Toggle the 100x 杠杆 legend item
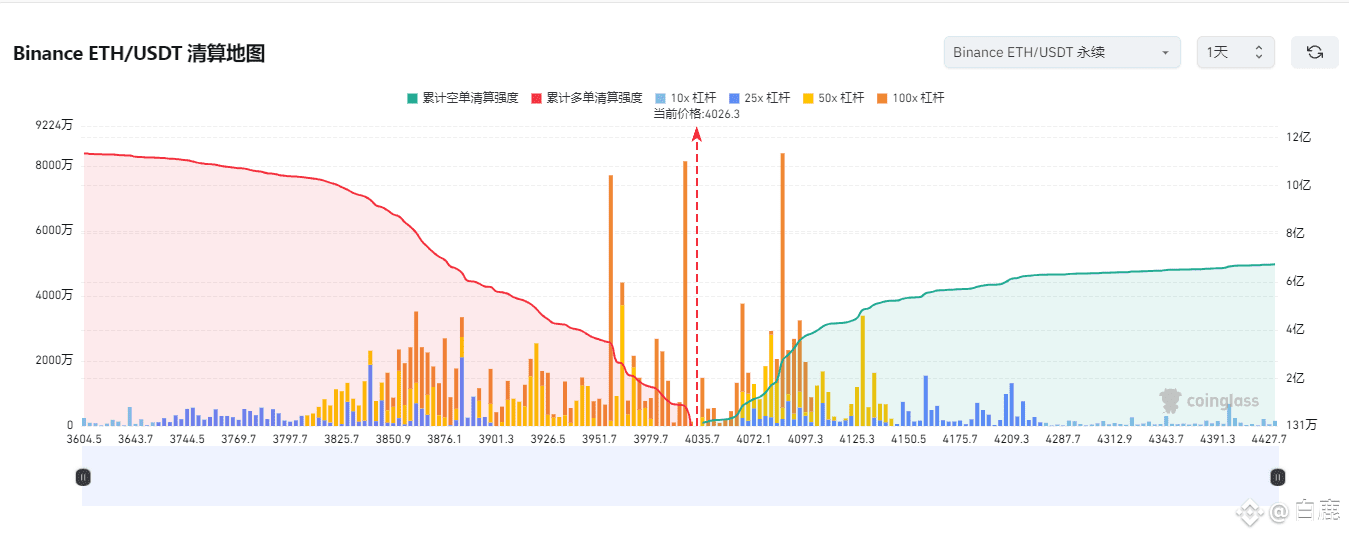 [x=910, y=98]
